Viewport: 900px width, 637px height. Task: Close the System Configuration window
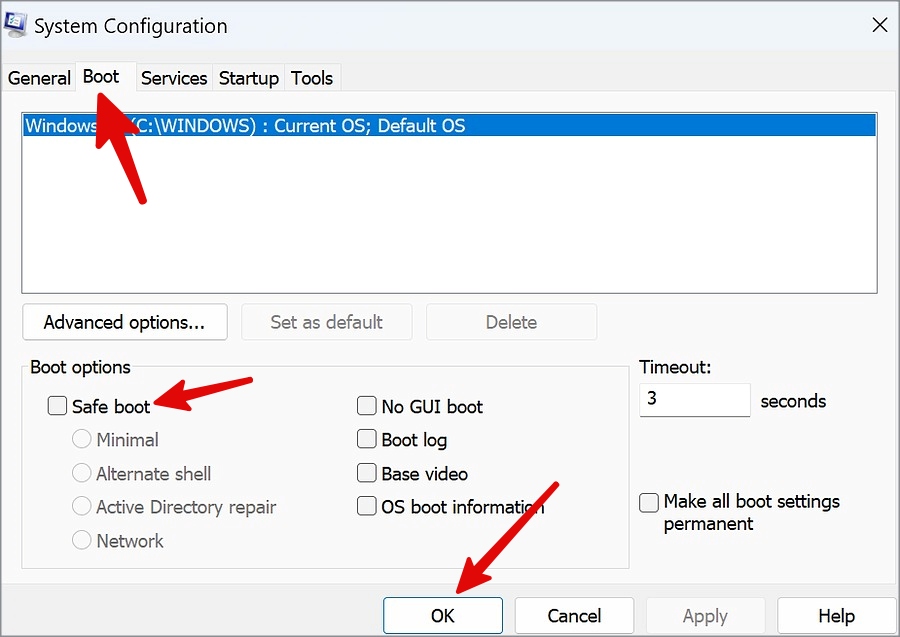click(879, 26)
